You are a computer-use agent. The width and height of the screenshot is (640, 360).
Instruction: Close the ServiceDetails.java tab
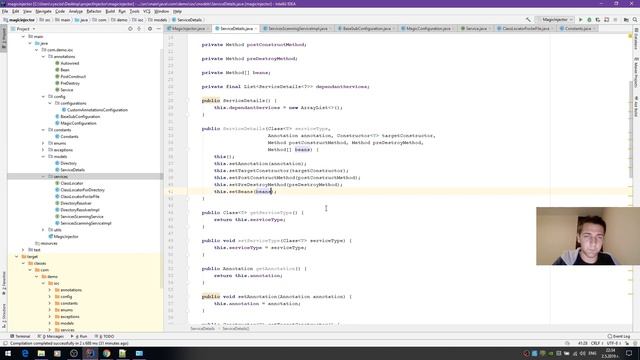256,29
